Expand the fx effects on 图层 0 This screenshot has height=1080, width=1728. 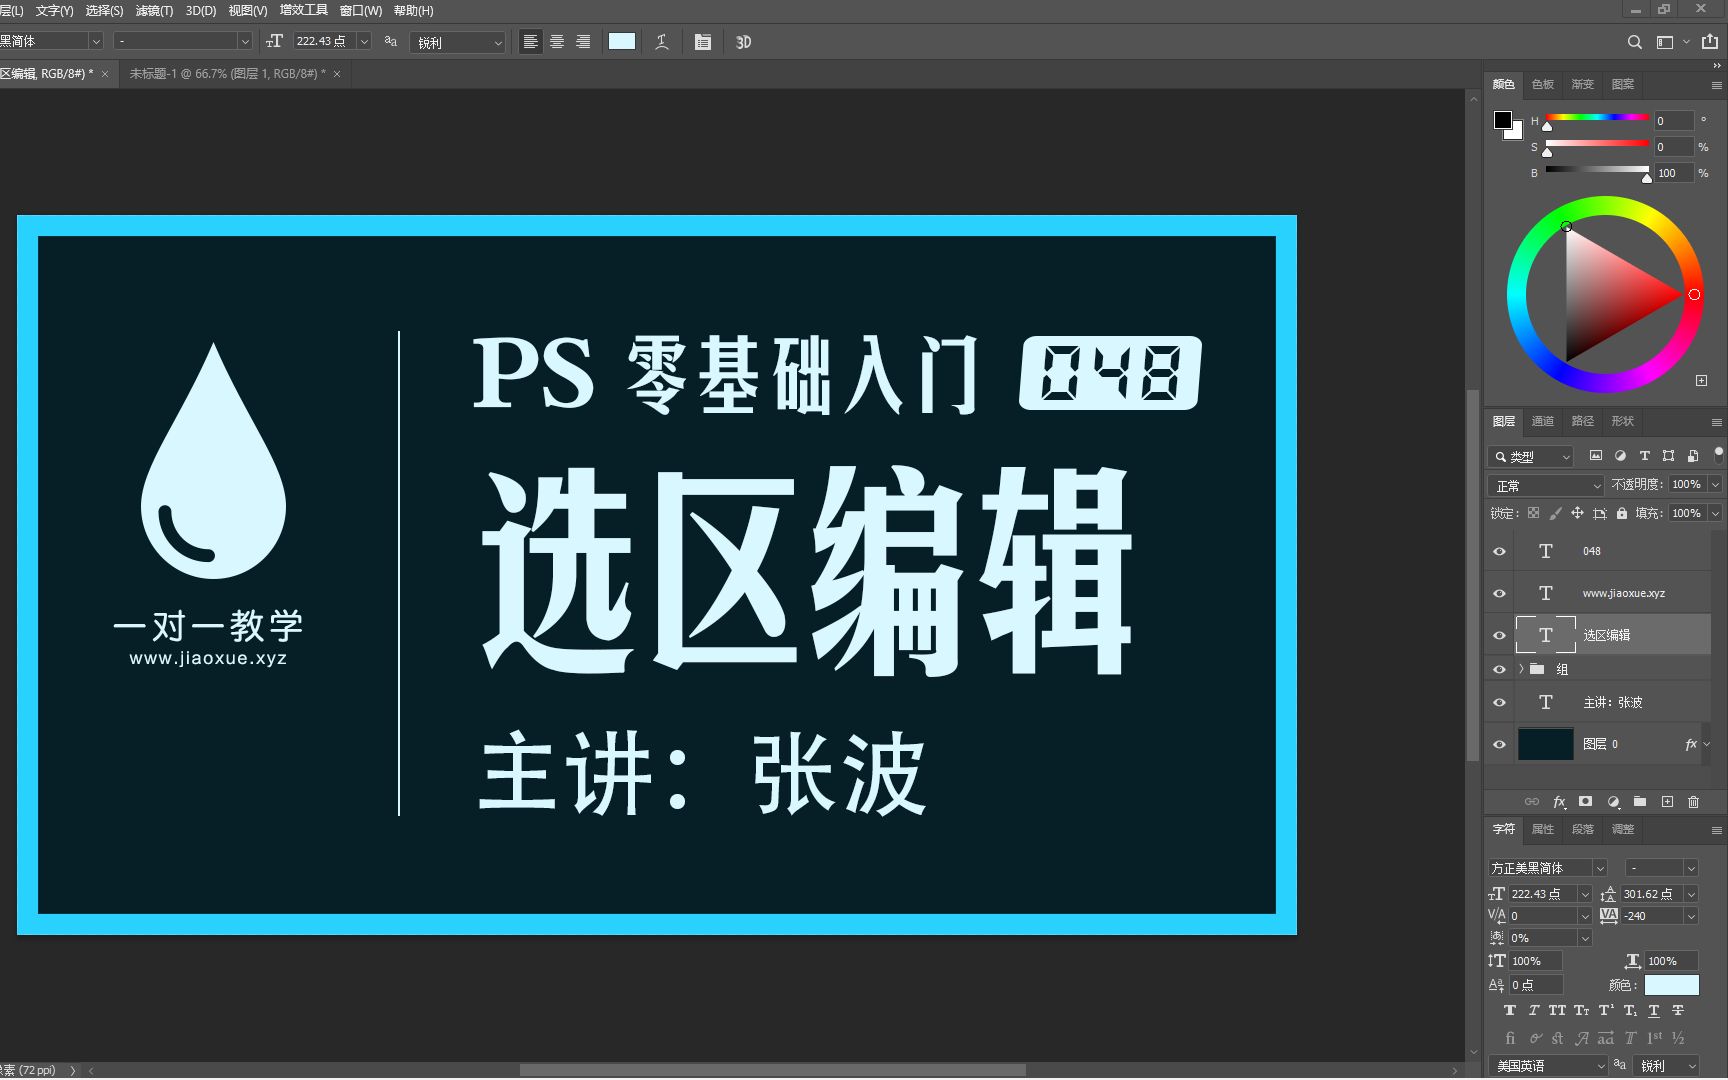(x=1707, y=744)
